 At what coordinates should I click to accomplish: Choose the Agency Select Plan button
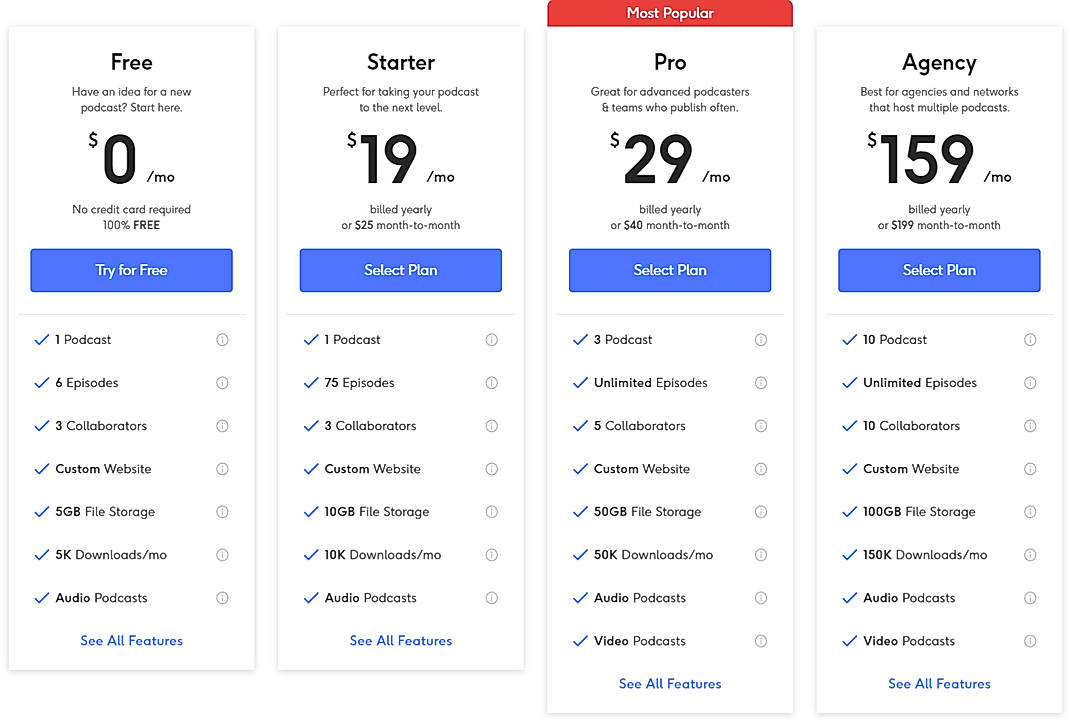tap(938, 270)
